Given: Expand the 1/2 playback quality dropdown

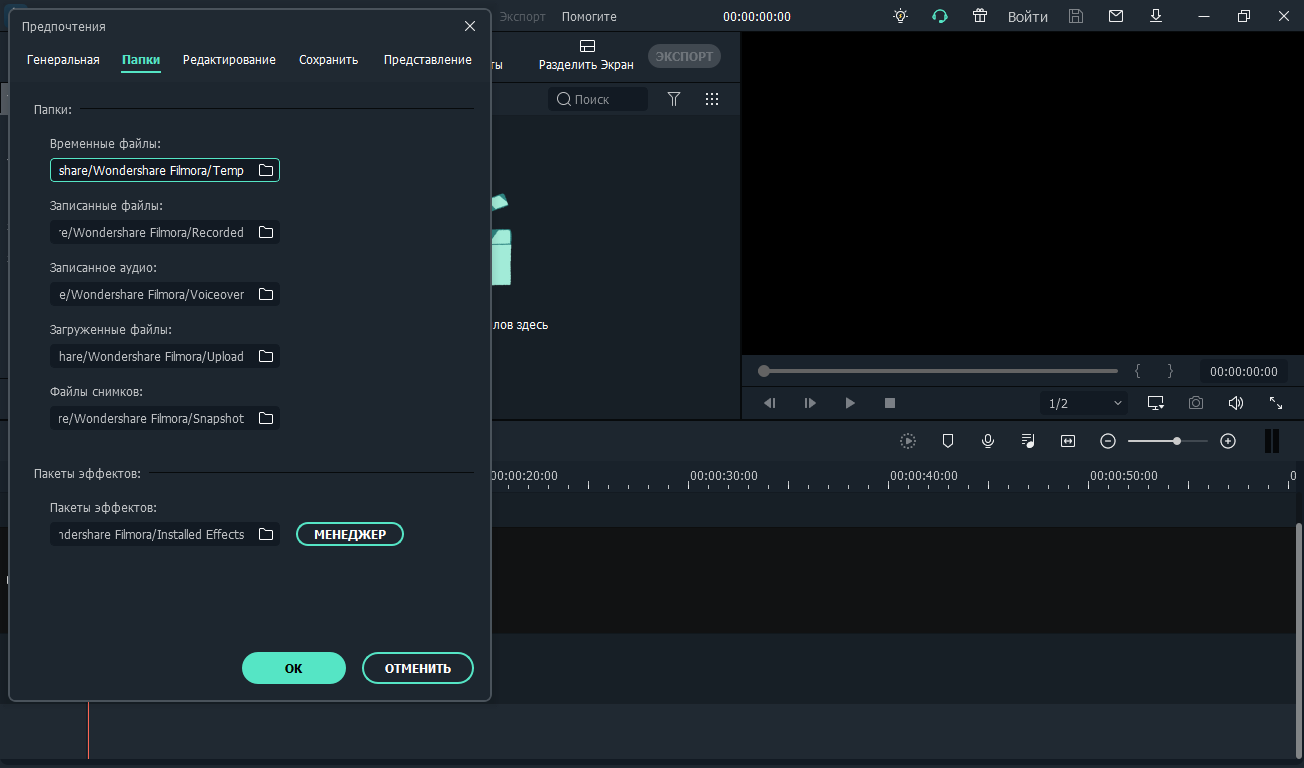Looking at the screenshot, I should click(1084, 403).
